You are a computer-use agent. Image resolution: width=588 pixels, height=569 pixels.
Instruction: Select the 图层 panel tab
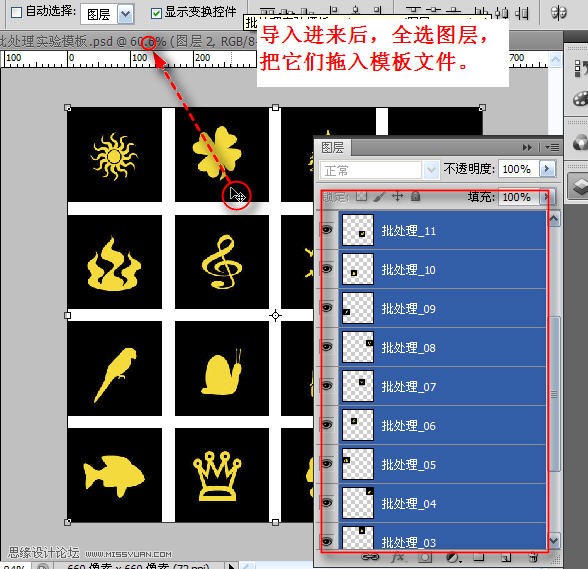tap(333, 147)
